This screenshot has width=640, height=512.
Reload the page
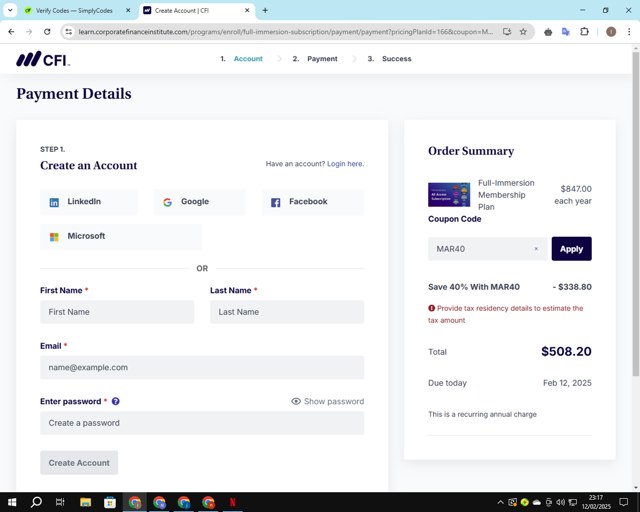(47, 31)
